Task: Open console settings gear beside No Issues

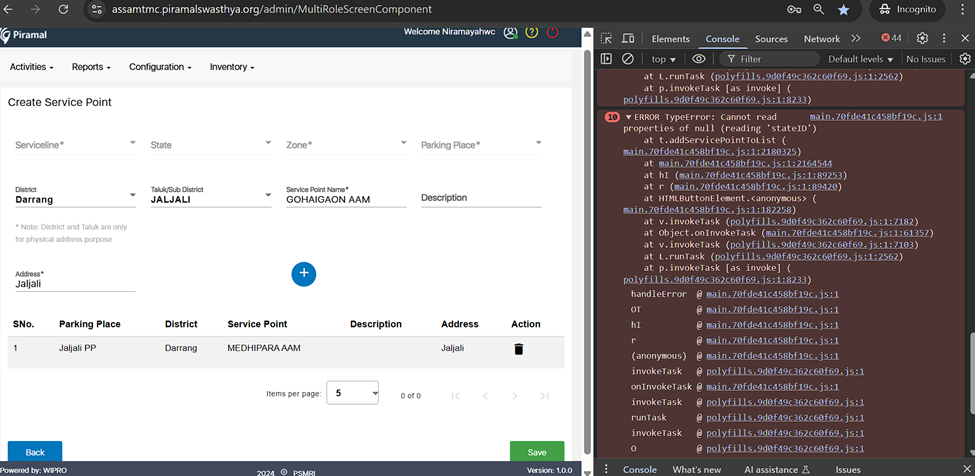Action: point(965,59)
